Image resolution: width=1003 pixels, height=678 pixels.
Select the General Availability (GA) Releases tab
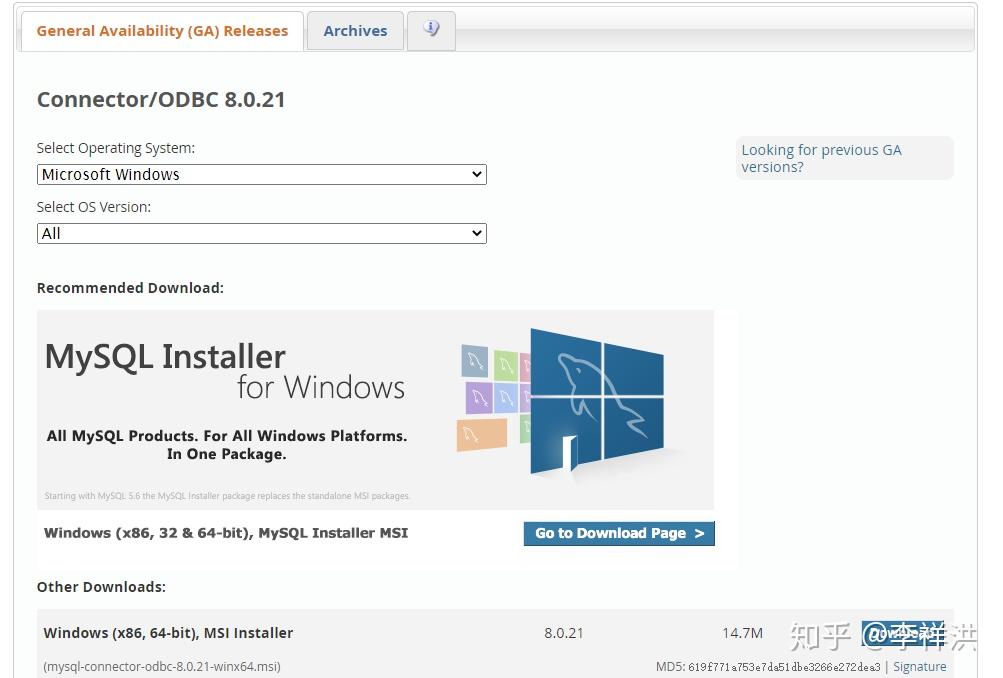(x=161, y=30)
